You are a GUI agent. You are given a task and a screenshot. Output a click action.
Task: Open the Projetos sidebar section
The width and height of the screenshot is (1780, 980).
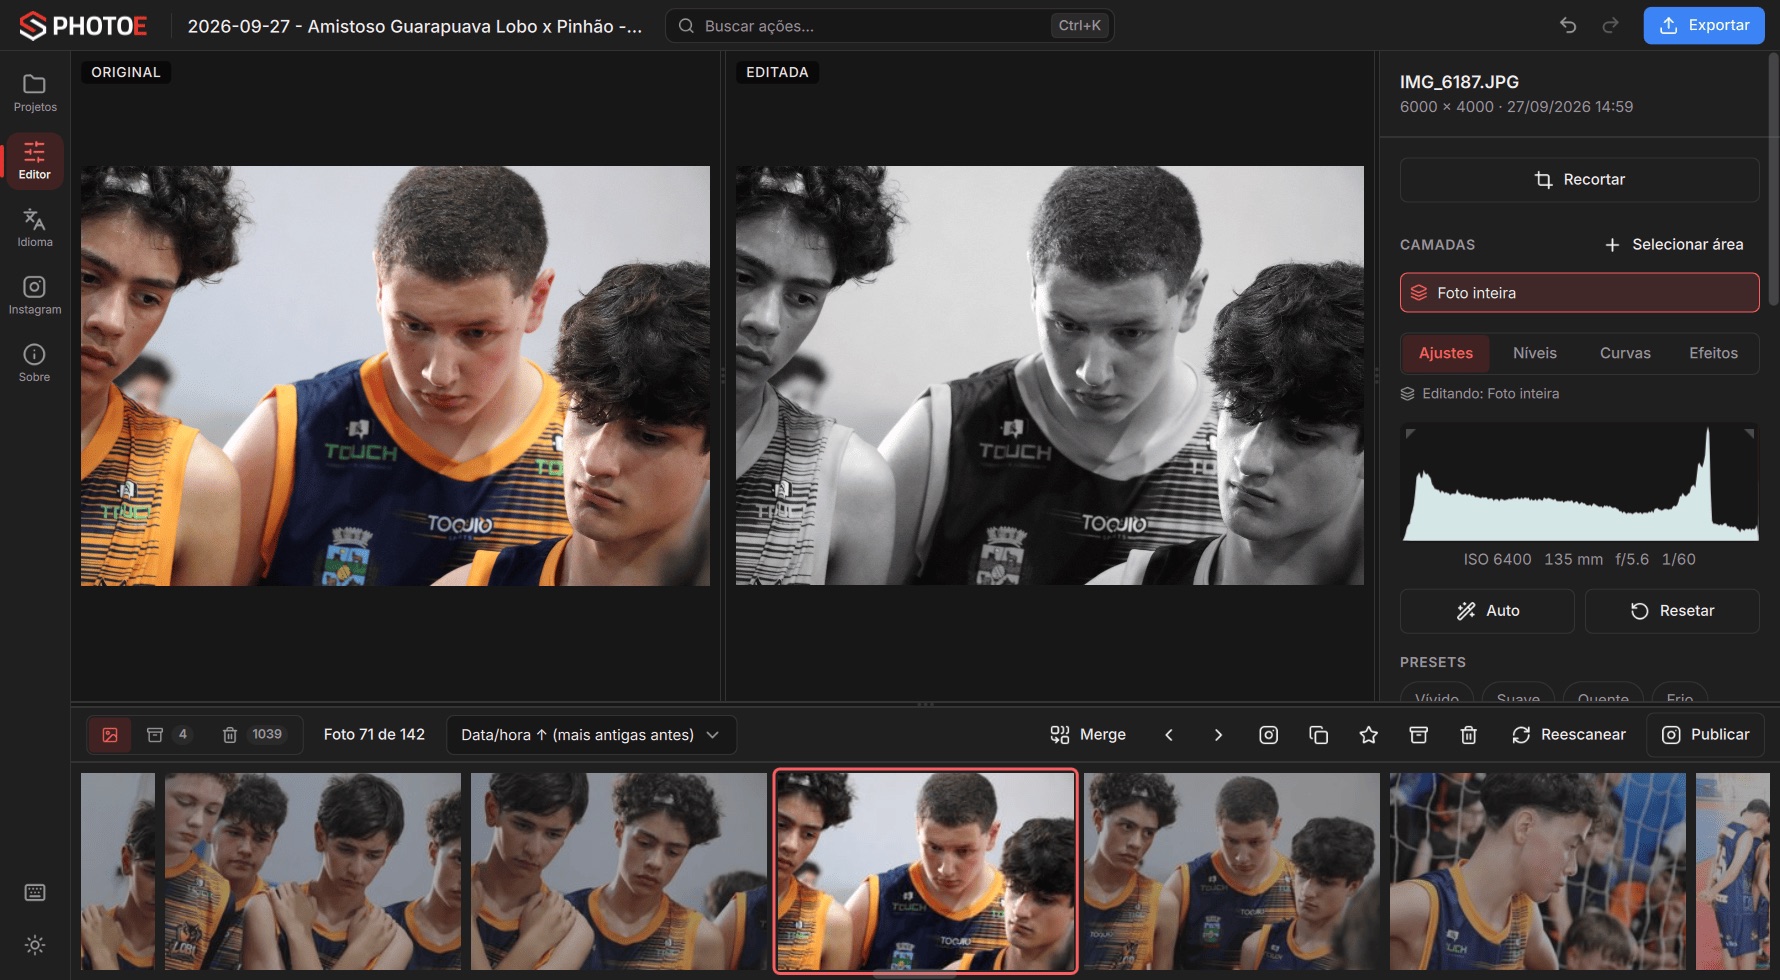pos(35,93)
